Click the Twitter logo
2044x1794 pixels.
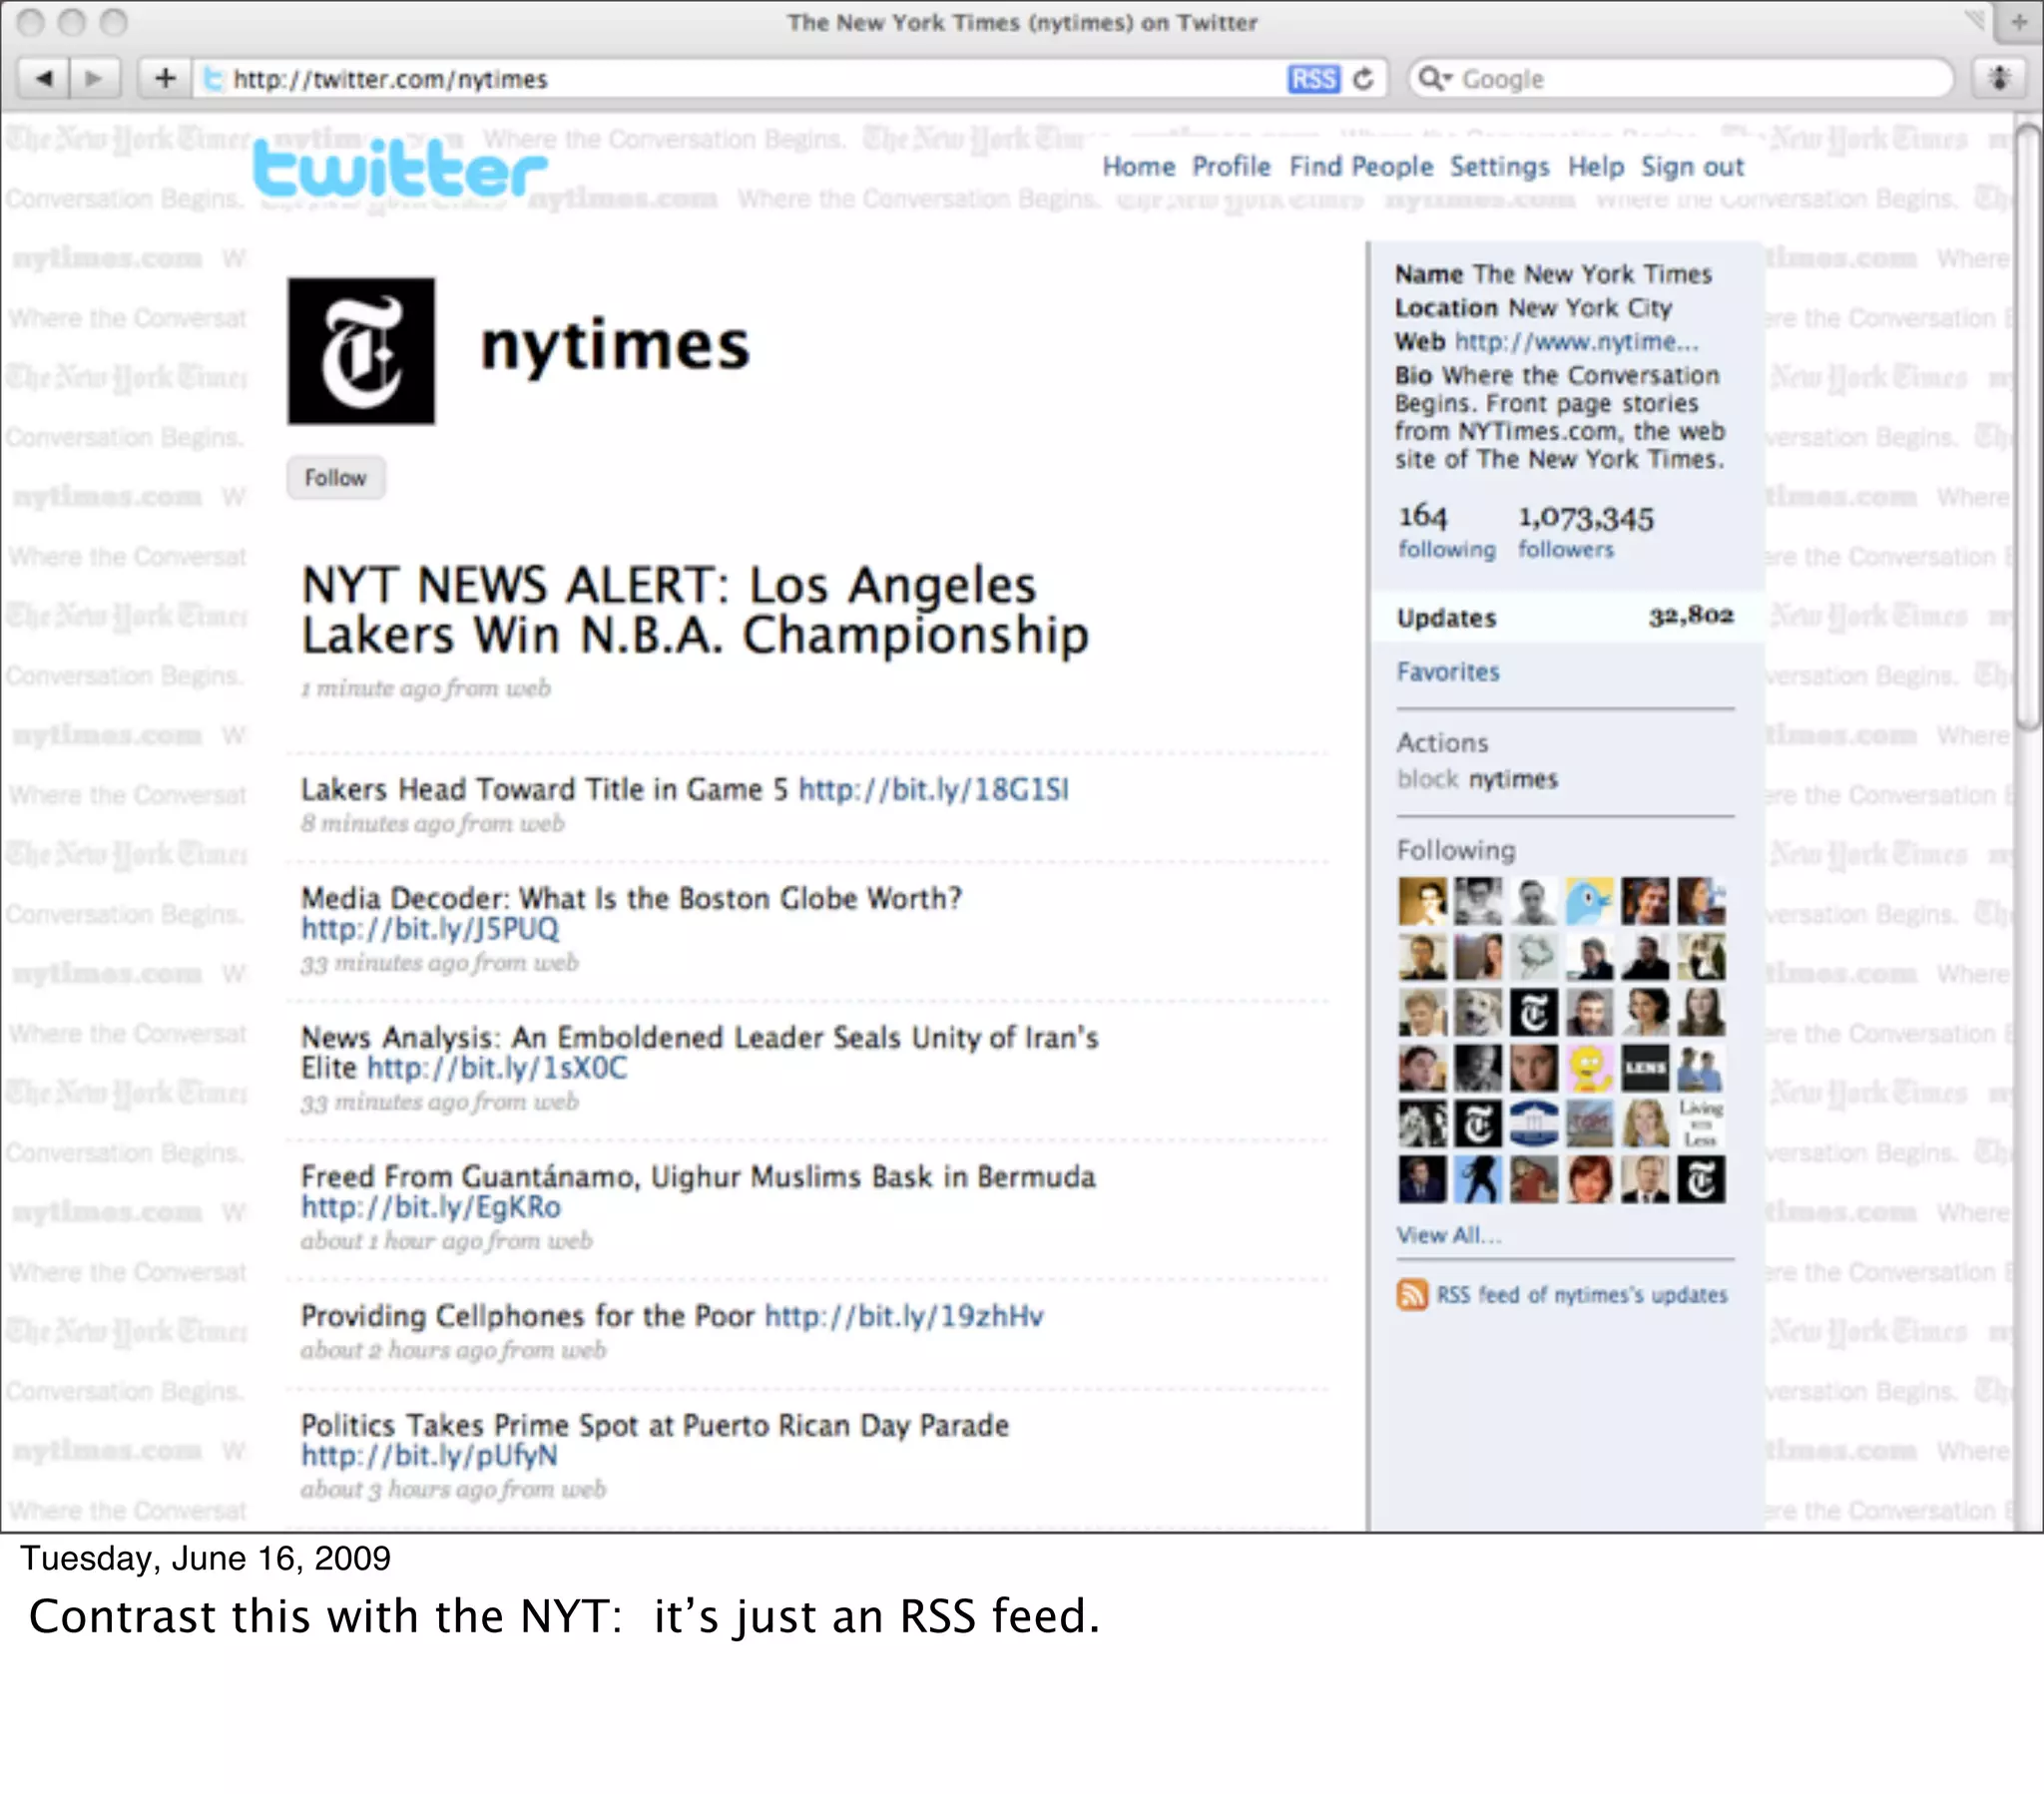[400, 168]
